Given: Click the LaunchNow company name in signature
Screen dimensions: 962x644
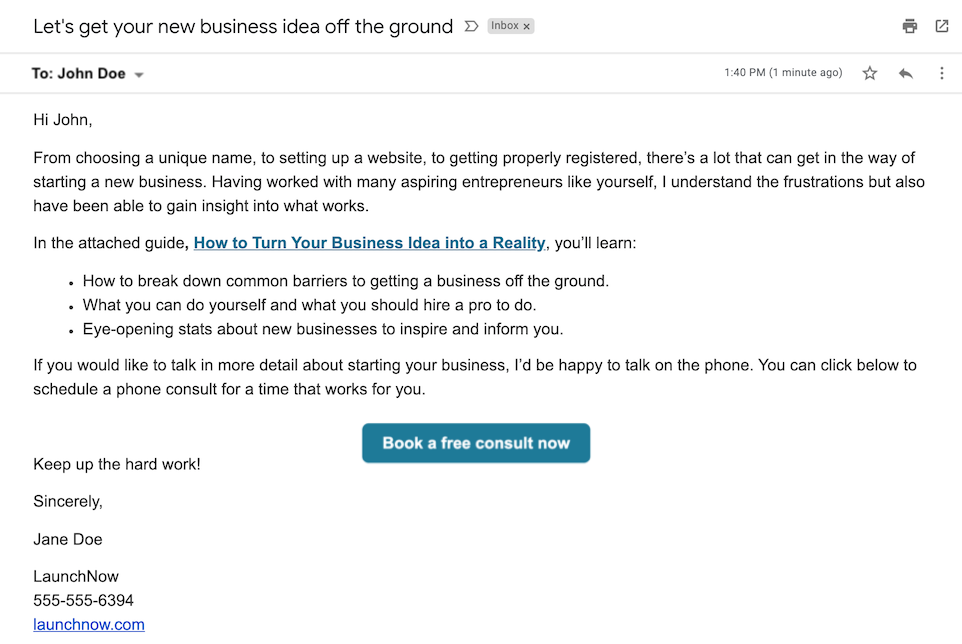Looking at the screenshot, I should point(76,577).
